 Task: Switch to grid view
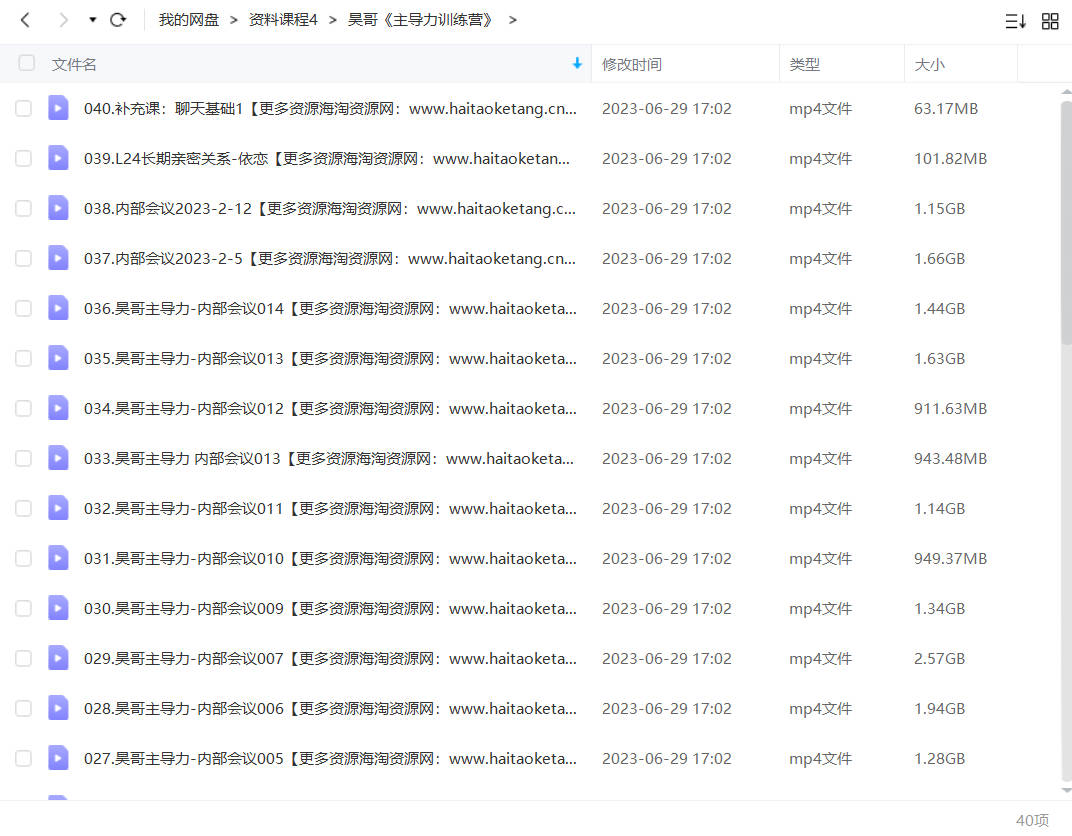tap(1049, 21)
